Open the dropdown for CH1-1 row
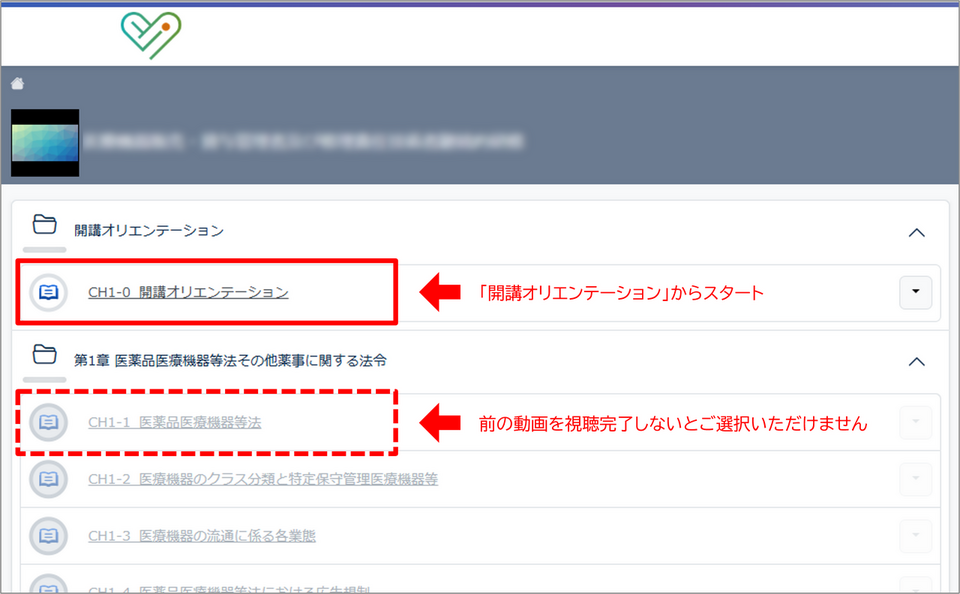Screen dimensions: 960x594 coord(916,423)
